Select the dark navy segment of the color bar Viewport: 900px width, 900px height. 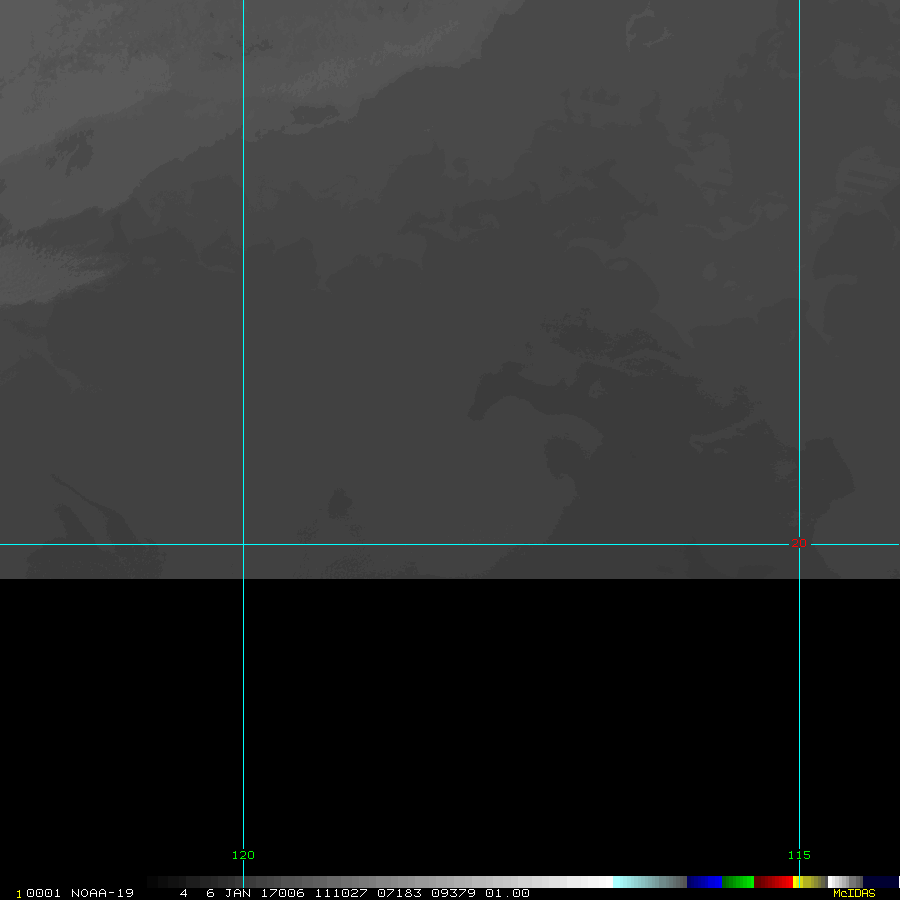pos(880,882)
